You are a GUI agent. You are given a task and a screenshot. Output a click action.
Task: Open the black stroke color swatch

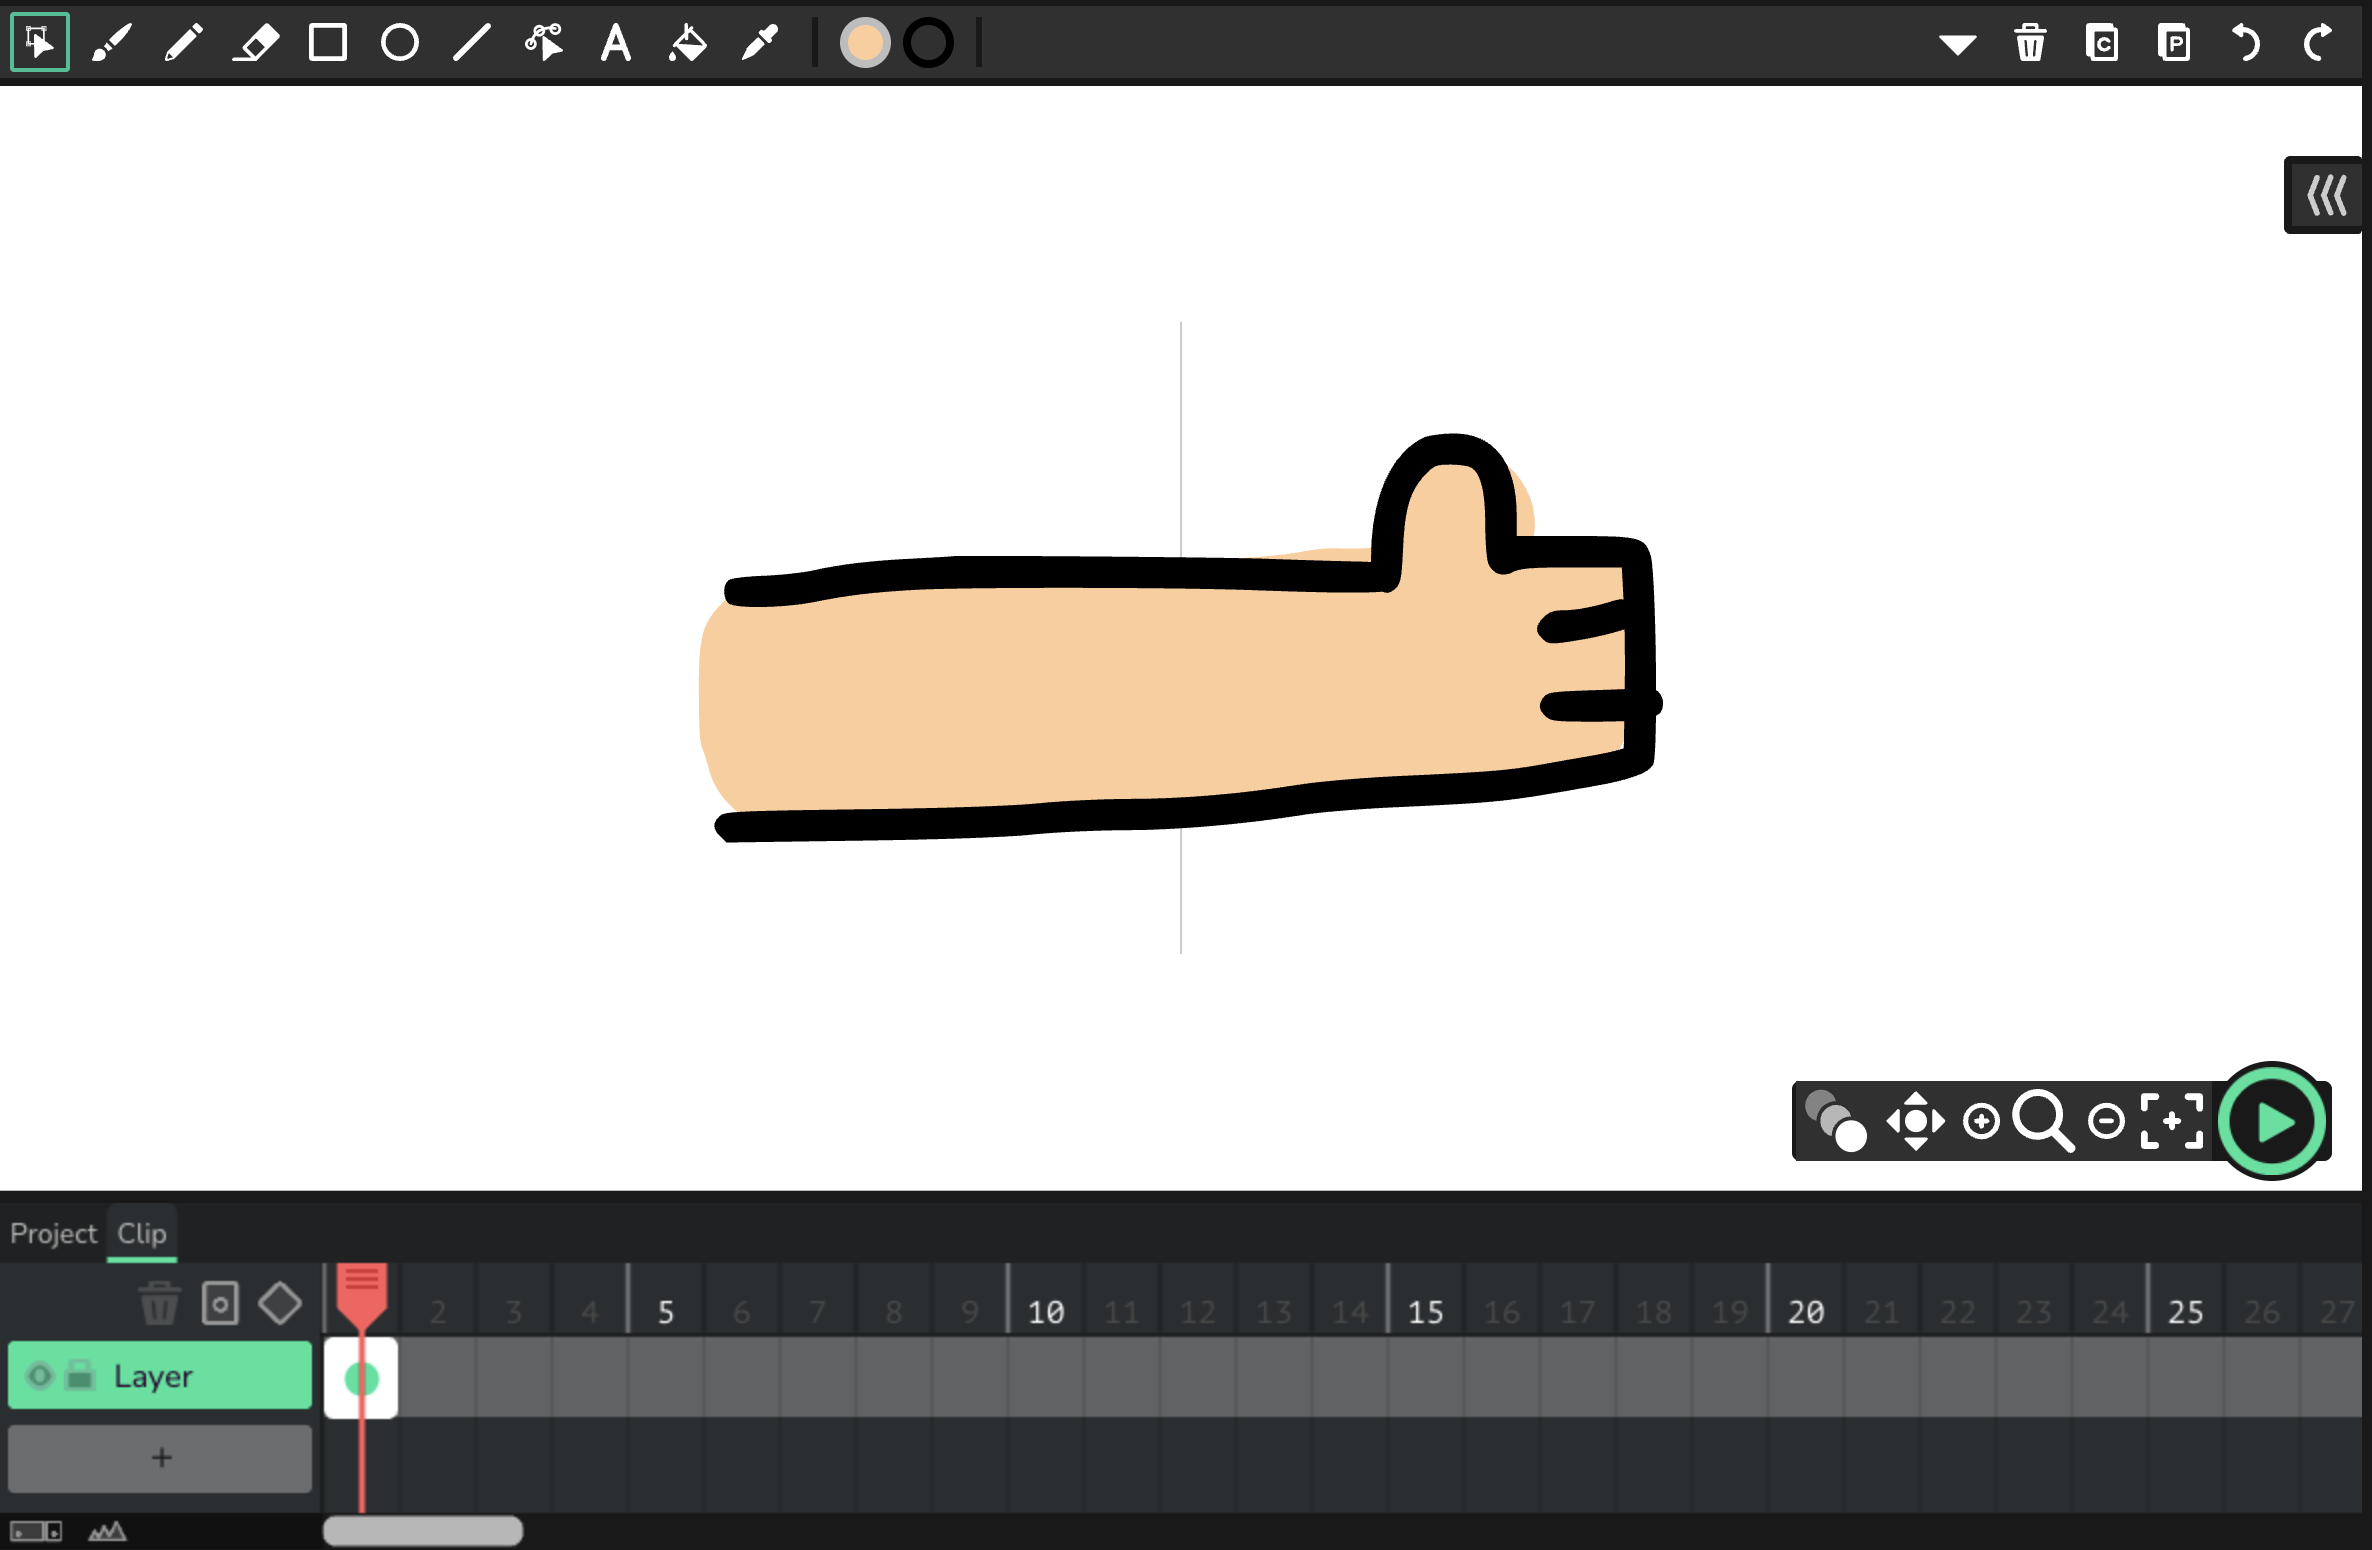(929, 42)
